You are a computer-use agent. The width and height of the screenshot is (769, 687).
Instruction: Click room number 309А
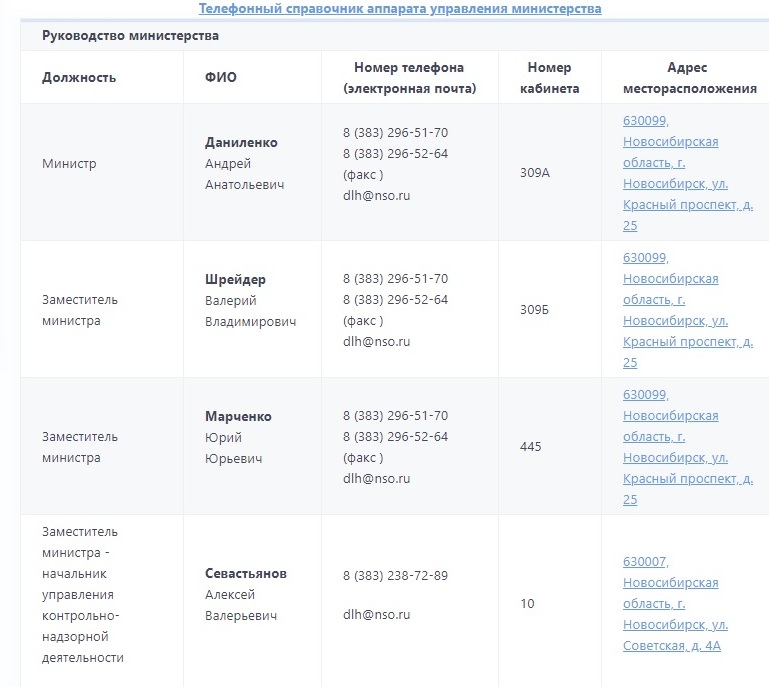pyautogui.click(x=535, y=173)
